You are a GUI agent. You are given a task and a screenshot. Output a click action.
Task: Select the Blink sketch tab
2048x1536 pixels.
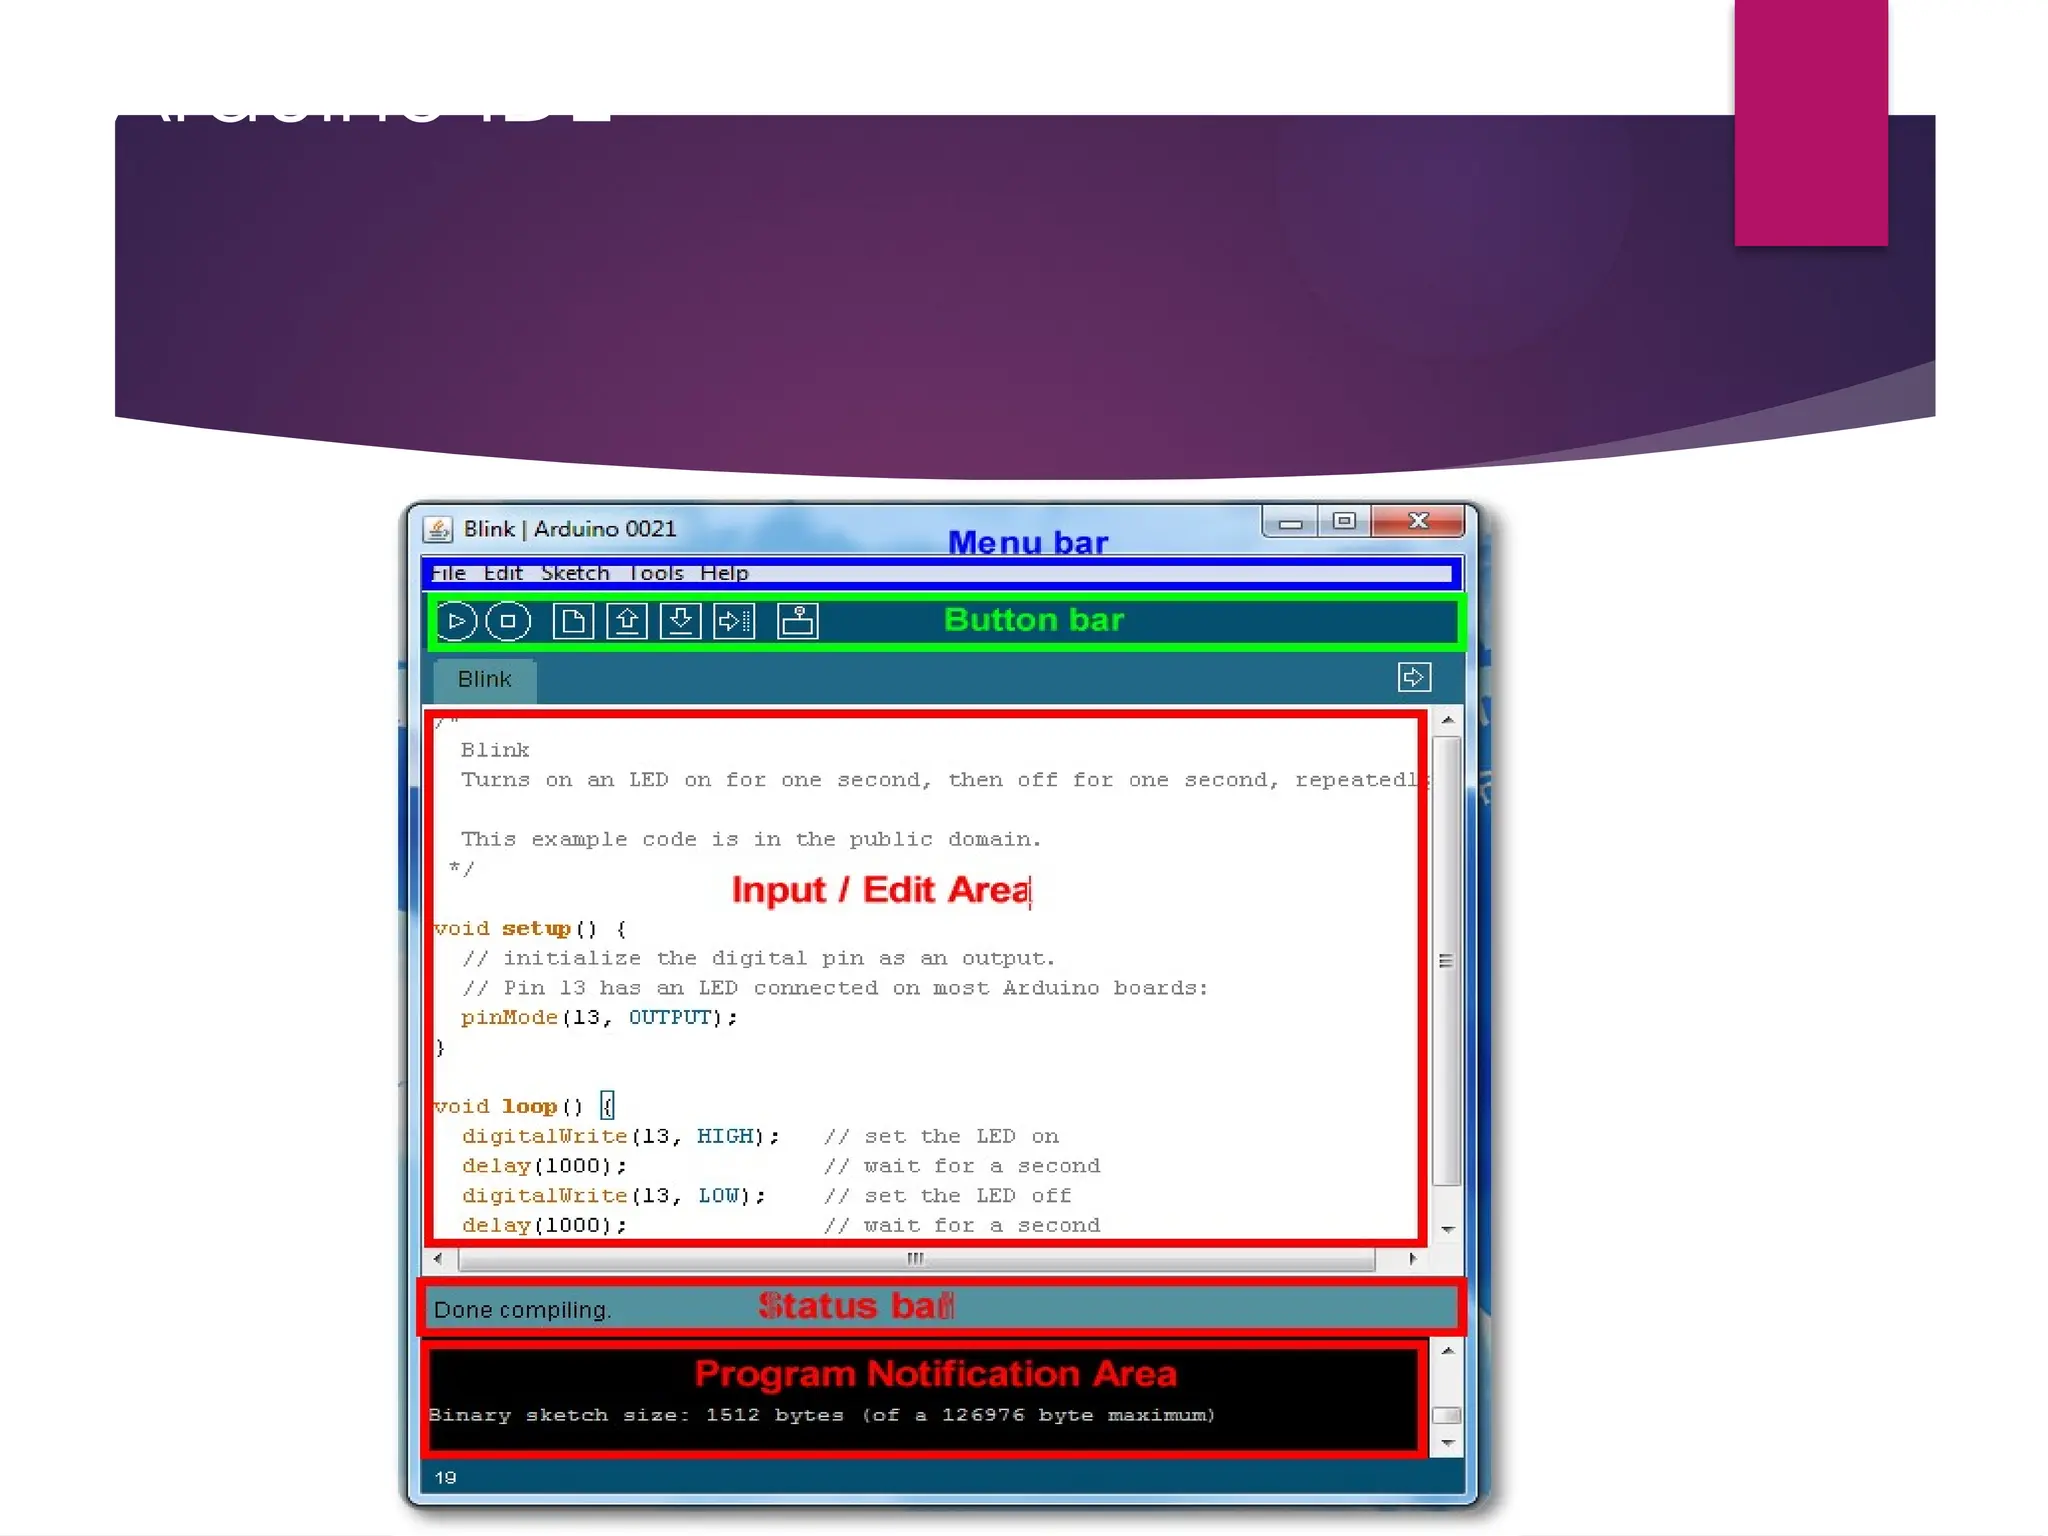(485, 679)
